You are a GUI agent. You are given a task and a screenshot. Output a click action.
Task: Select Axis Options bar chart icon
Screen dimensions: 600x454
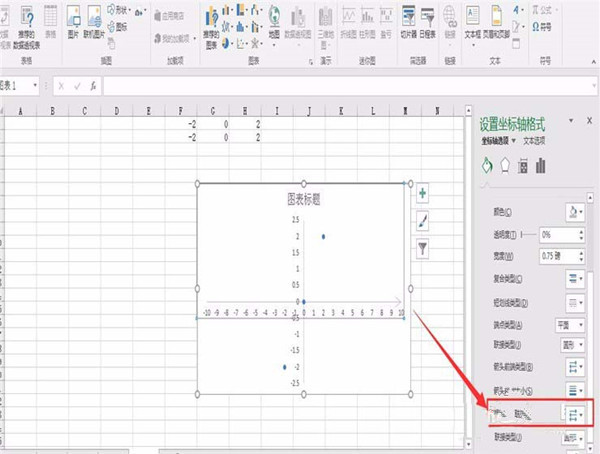click(541, 166)
